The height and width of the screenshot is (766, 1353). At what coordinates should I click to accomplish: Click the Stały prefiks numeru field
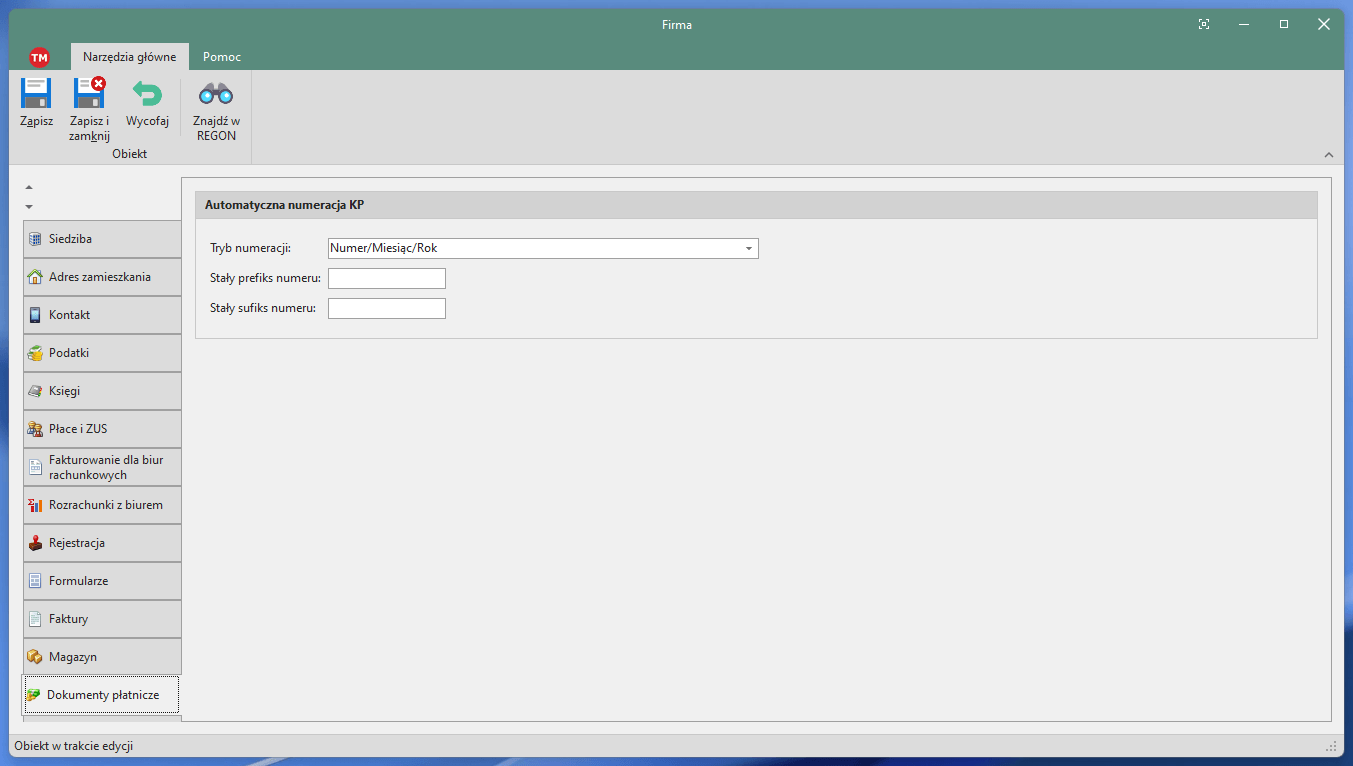(x=386, y=279)
